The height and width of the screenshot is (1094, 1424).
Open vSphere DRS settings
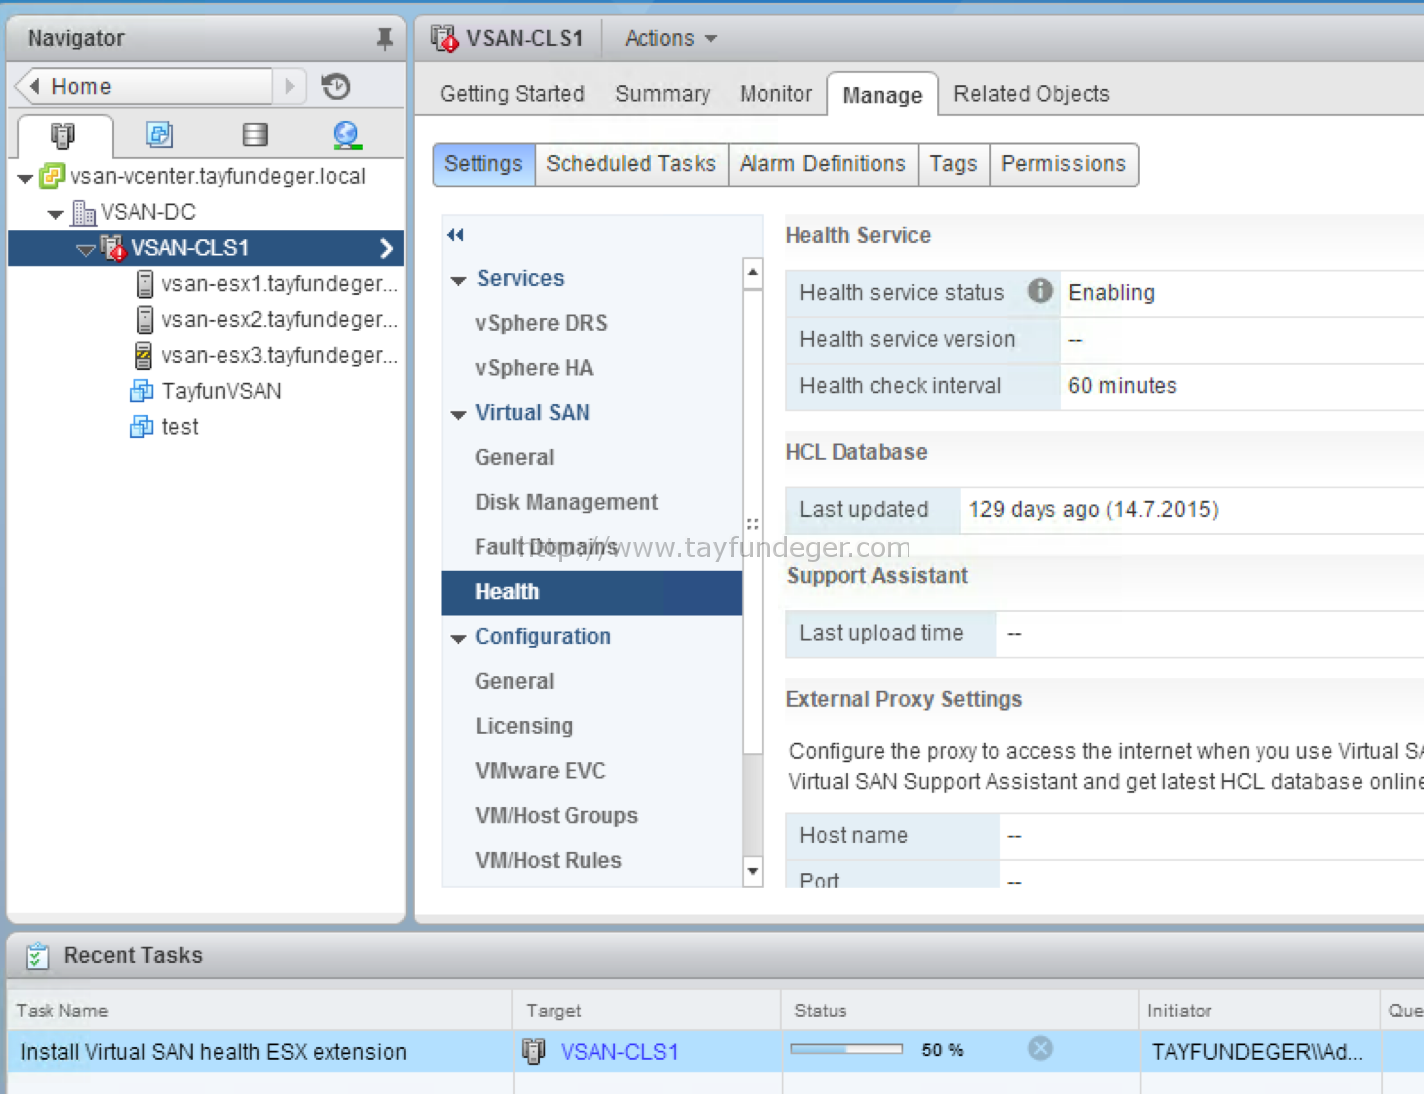[x=541, y=323]
